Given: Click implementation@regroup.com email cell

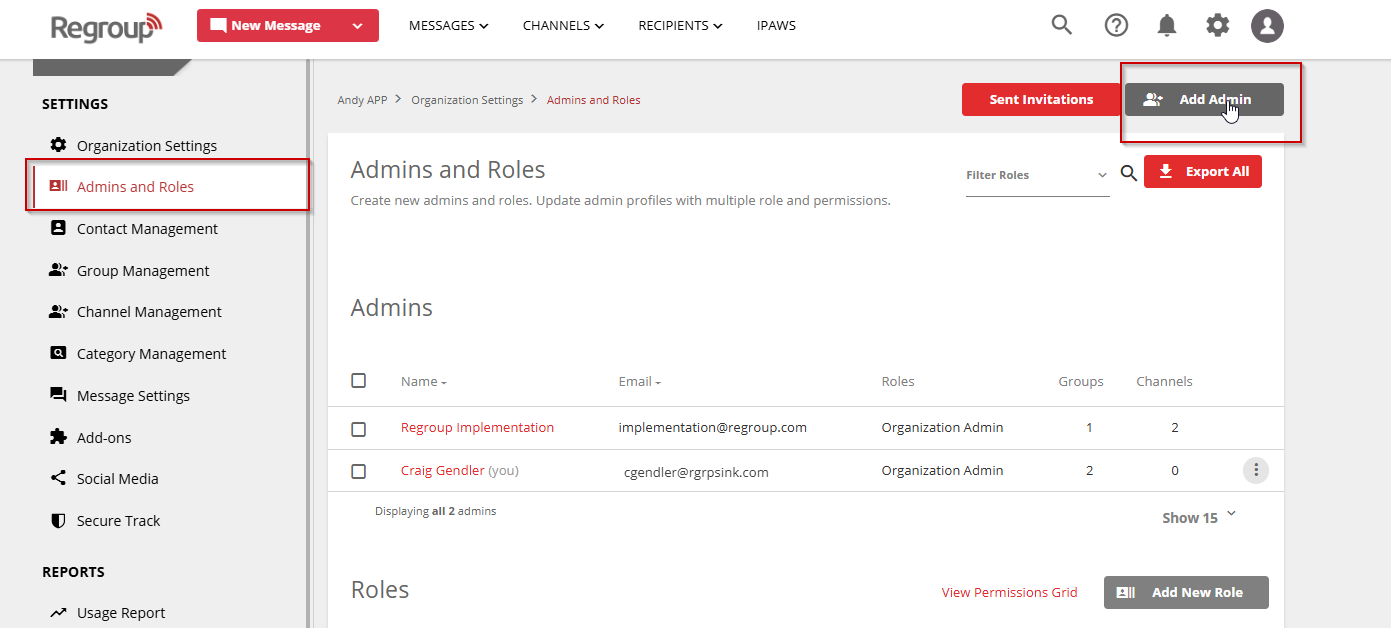Looking at the screenshot, I should pos(712,427).
